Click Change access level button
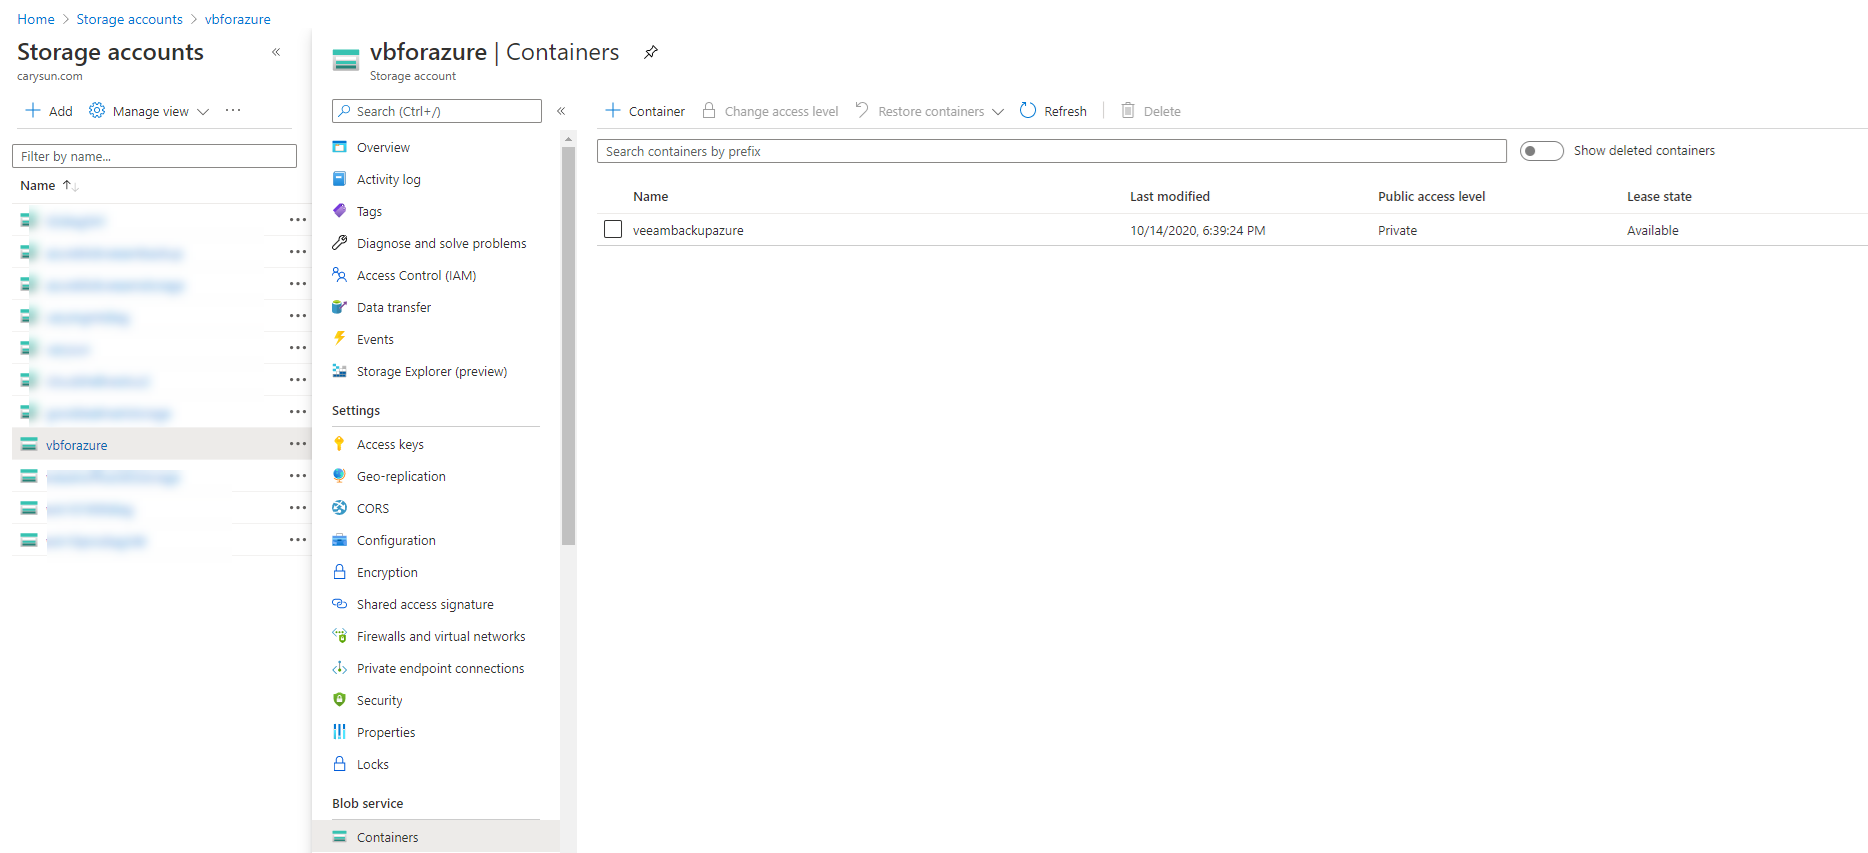 coord(770,111)
